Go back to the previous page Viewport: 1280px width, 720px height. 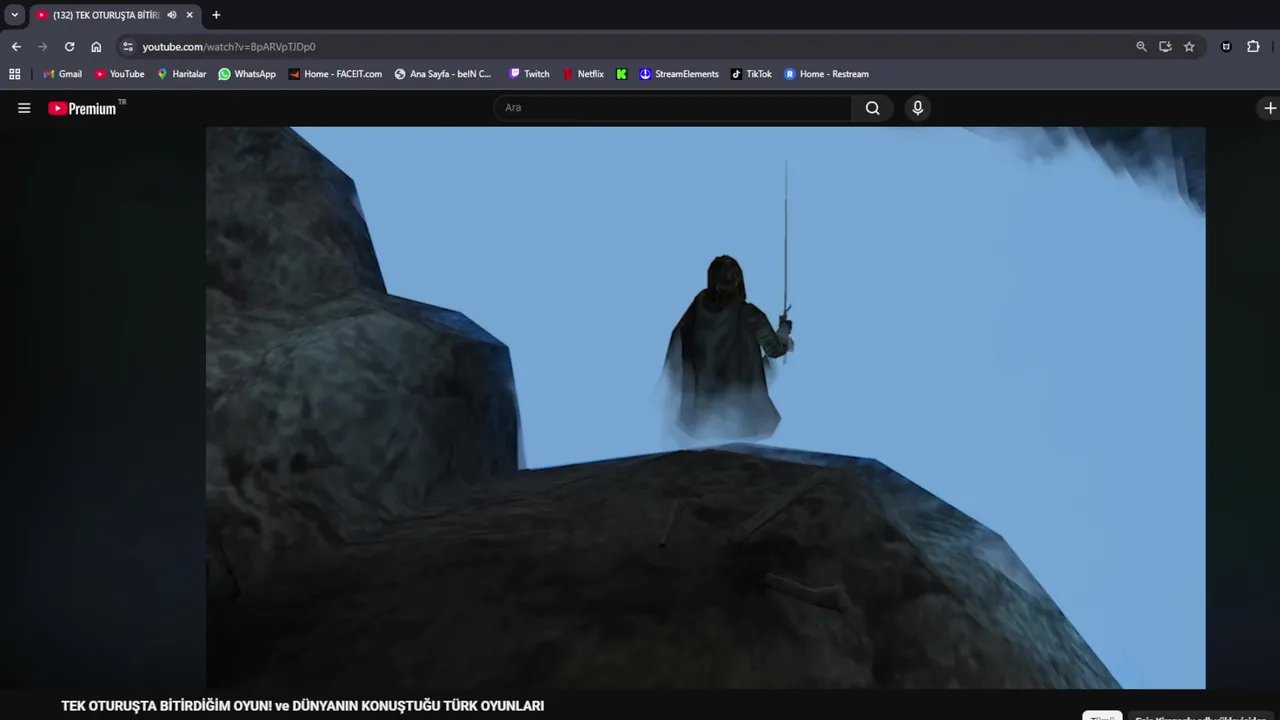pos(16,46)
